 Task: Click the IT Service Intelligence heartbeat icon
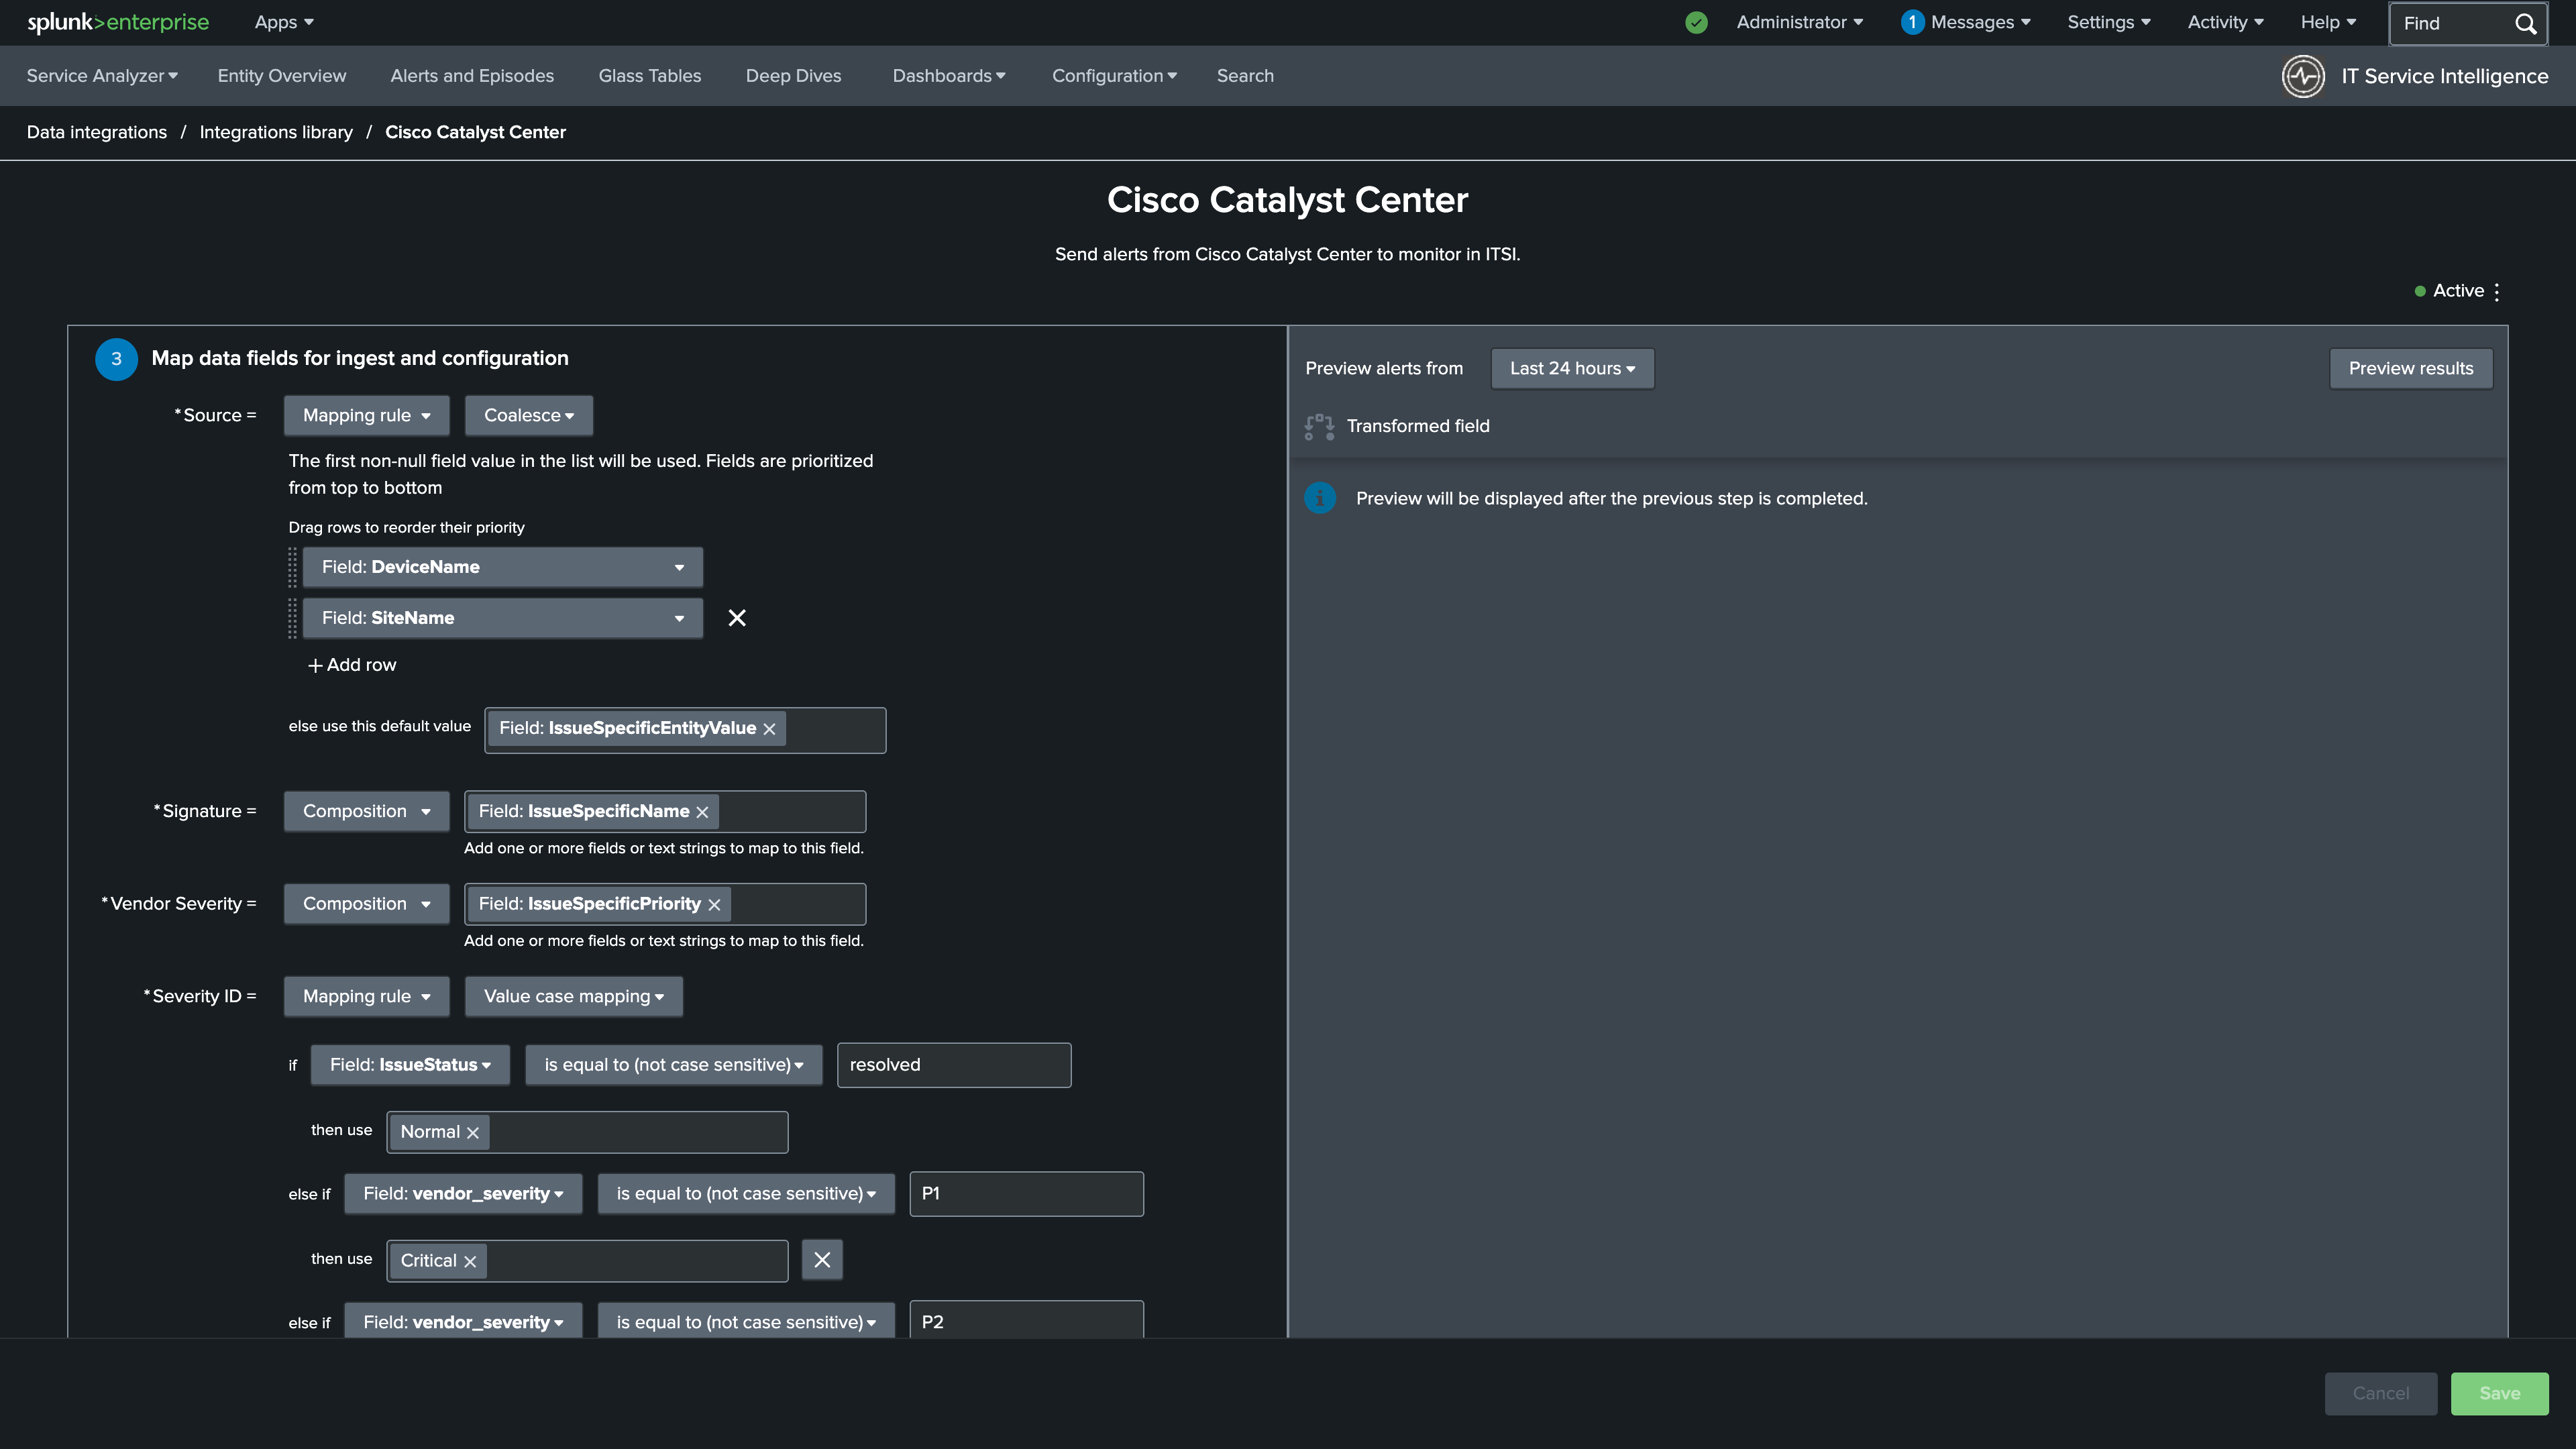pos(2303,76)
